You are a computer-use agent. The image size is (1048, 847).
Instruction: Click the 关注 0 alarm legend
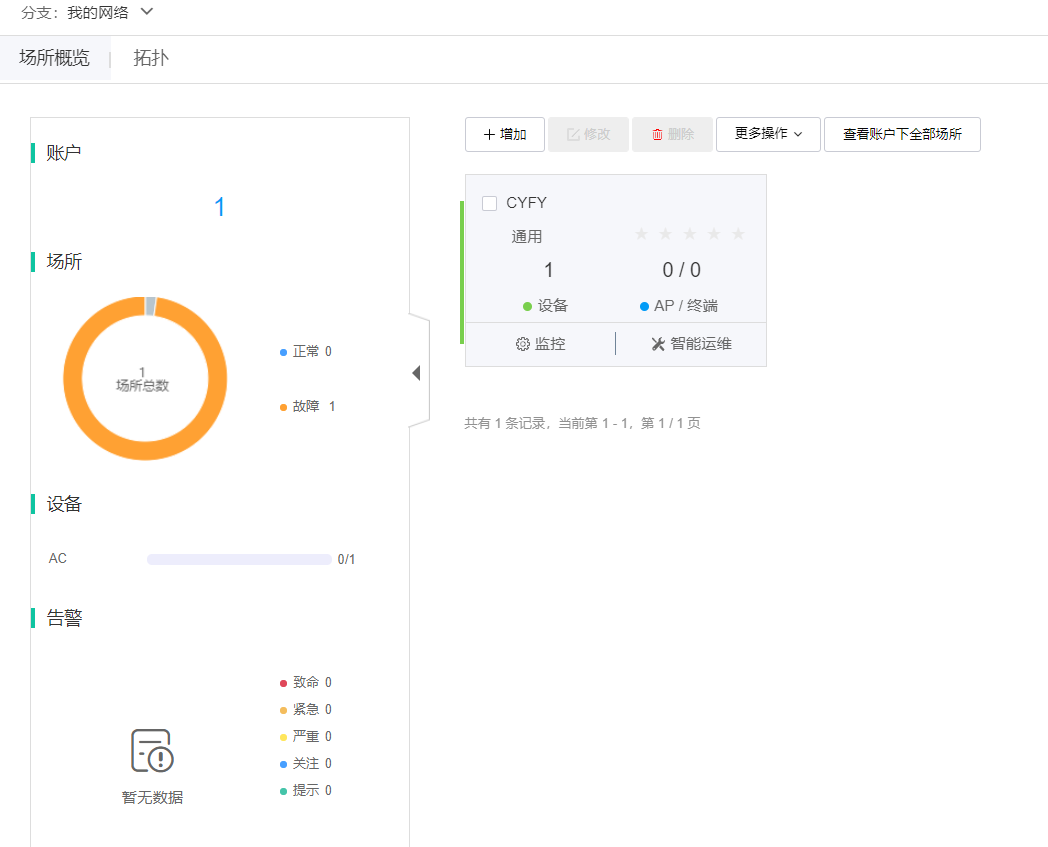(x=305, y=763)
